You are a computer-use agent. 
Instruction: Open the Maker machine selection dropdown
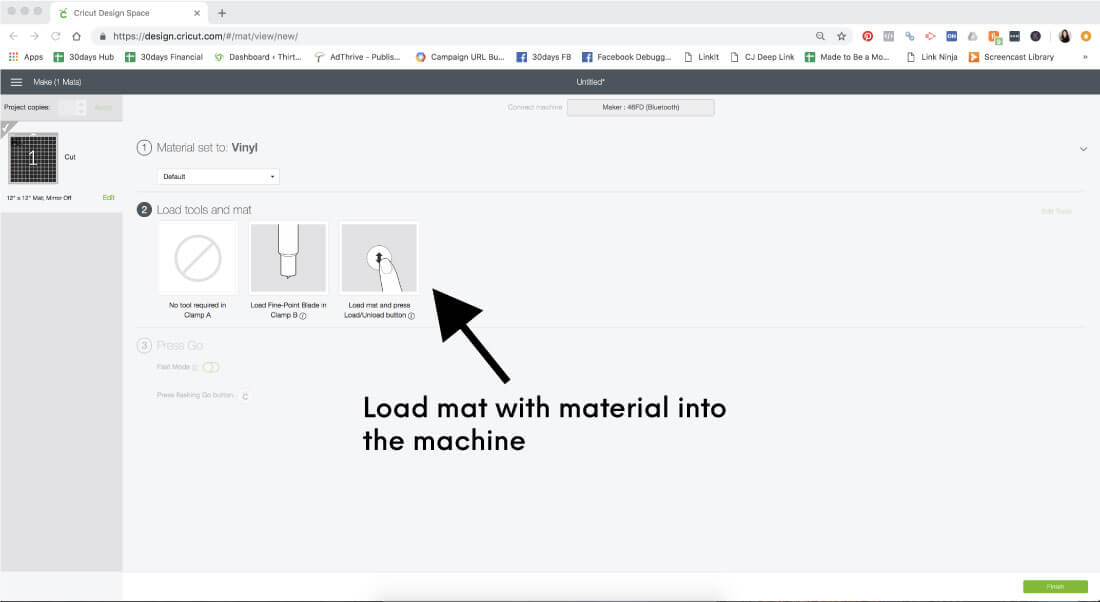click(x=640, y=107)
